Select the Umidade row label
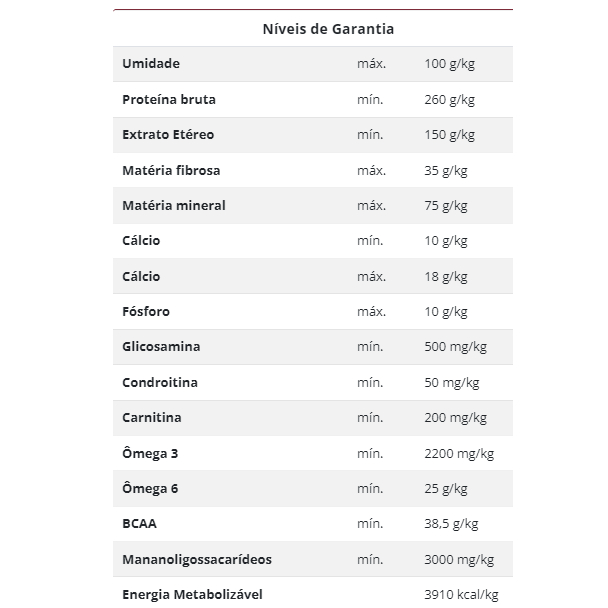This screenshot has width=608, height=608. [x=151, y=64]
